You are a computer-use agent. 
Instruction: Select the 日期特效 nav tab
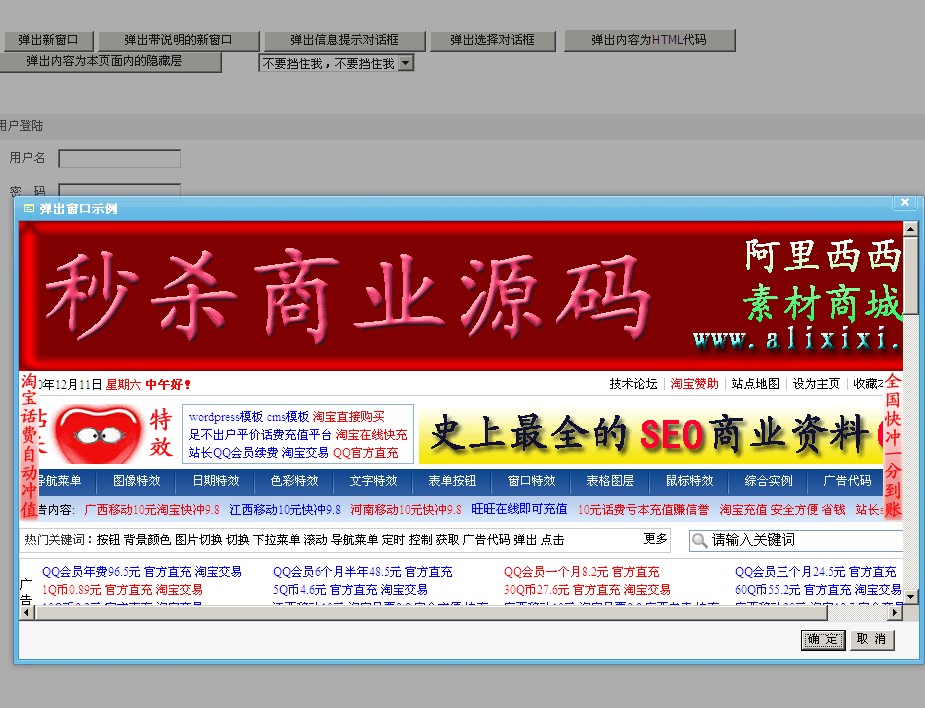[x=216, y=481]
